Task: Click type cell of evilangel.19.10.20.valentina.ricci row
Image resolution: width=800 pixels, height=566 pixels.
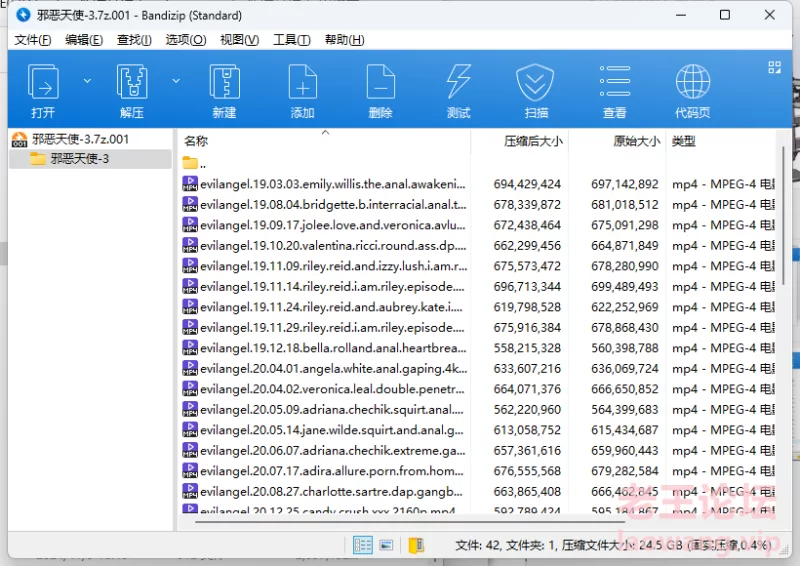Action: click(x=723, y=245)
